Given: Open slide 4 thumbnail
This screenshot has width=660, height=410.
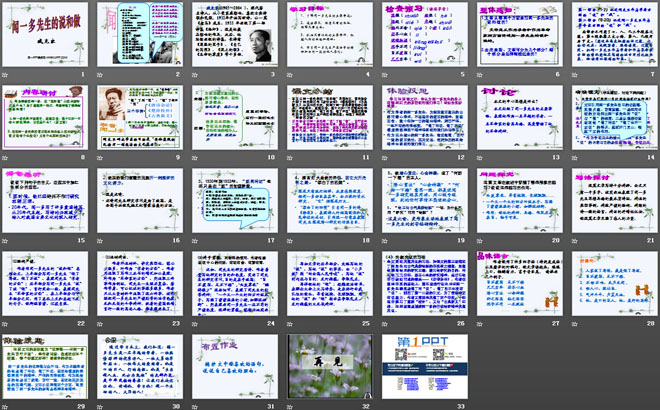Looking at the screenshot, I should click(330, 35).
